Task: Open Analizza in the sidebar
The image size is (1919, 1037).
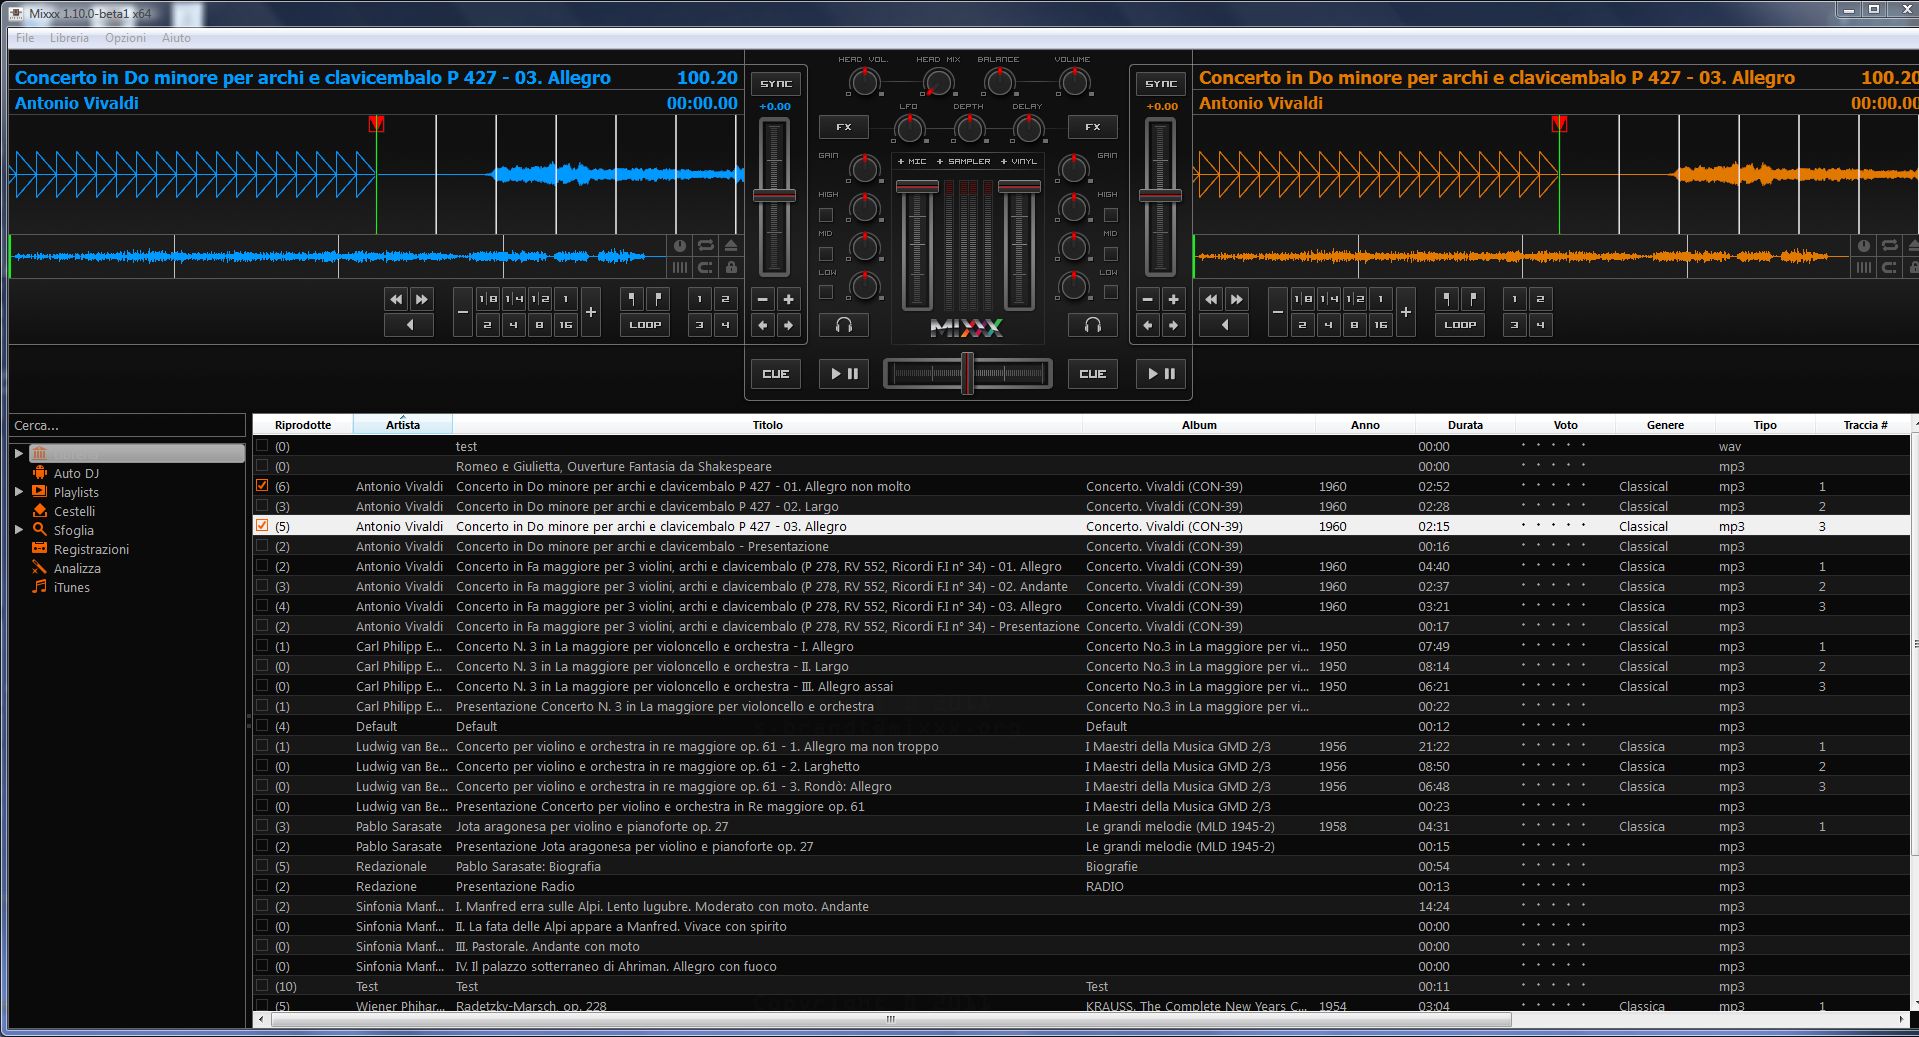Action: point(77,568)
